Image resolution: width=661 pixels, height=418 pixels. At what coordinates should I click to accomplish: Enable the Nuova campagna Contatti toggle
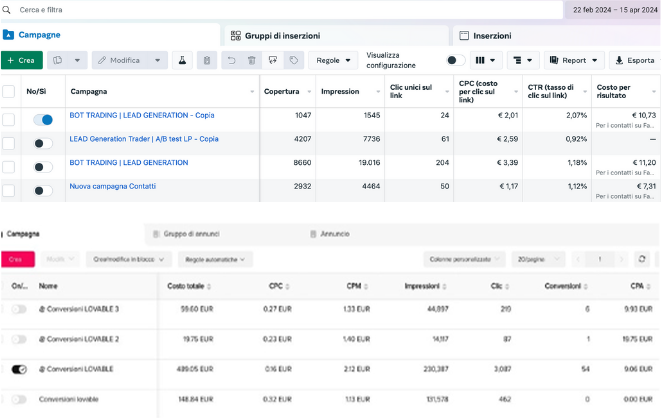pyautogui.click(x=42, y=190)
